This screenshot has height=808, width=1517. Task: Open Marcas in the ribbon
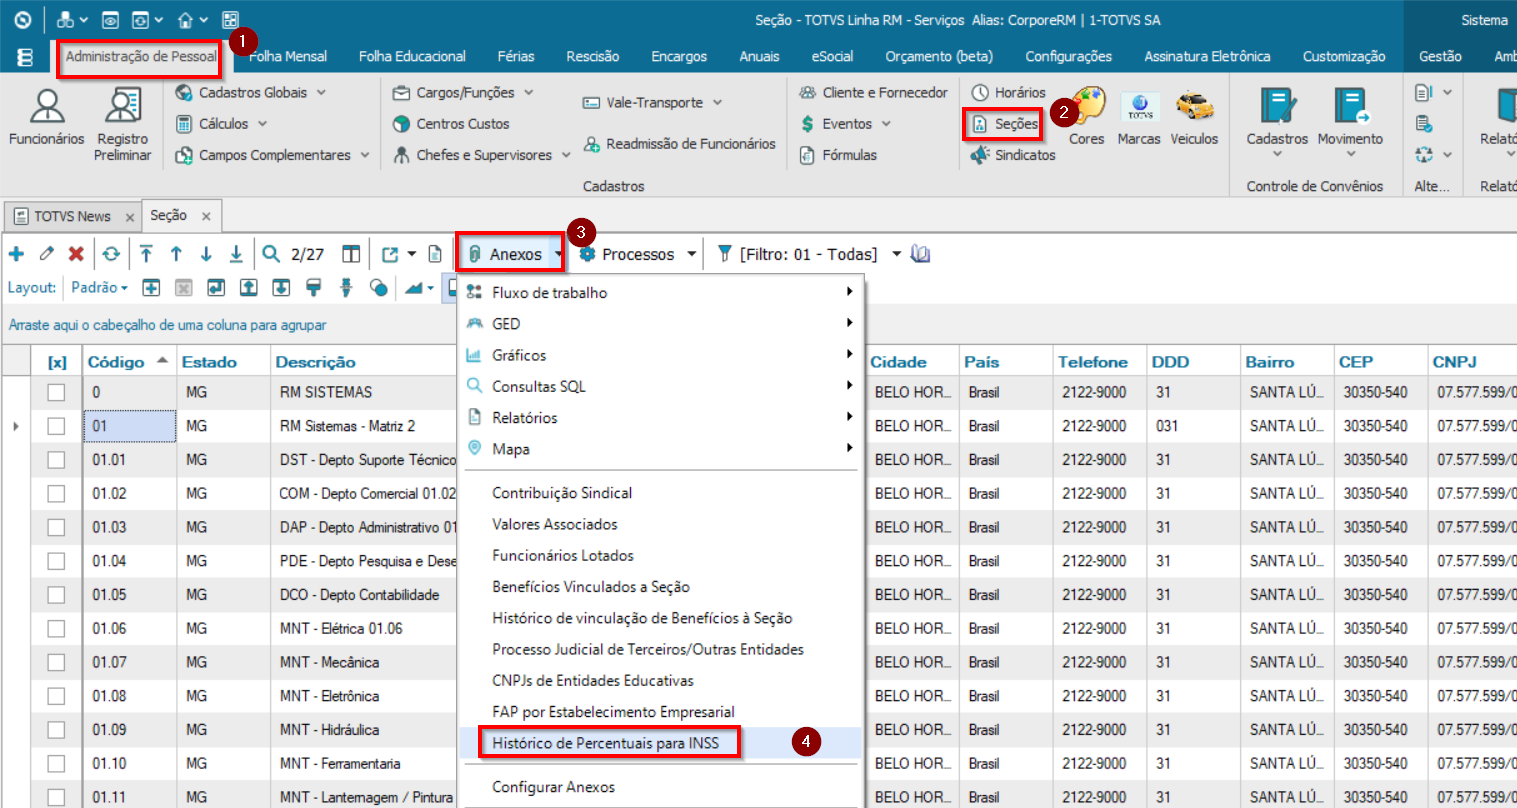tap(1139, 118)
